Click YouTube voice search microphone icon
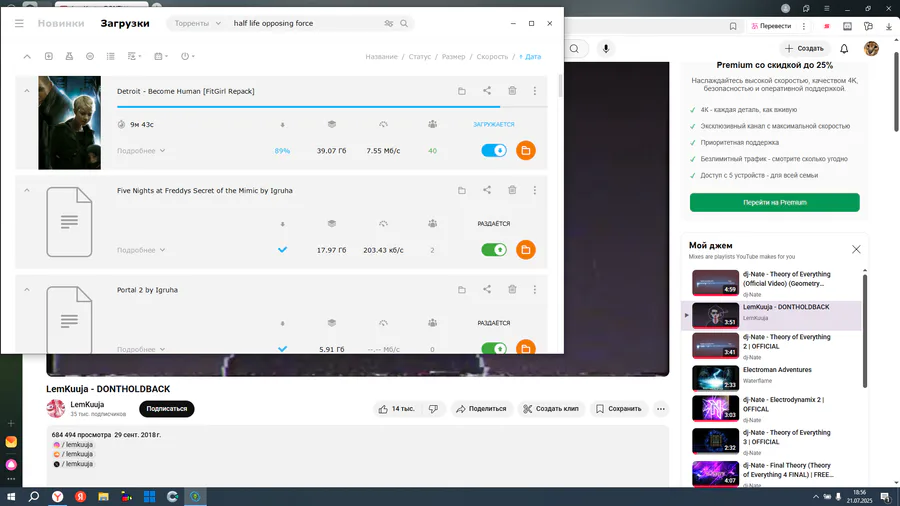This screenshot has width=900, height=506. [606, 49]
